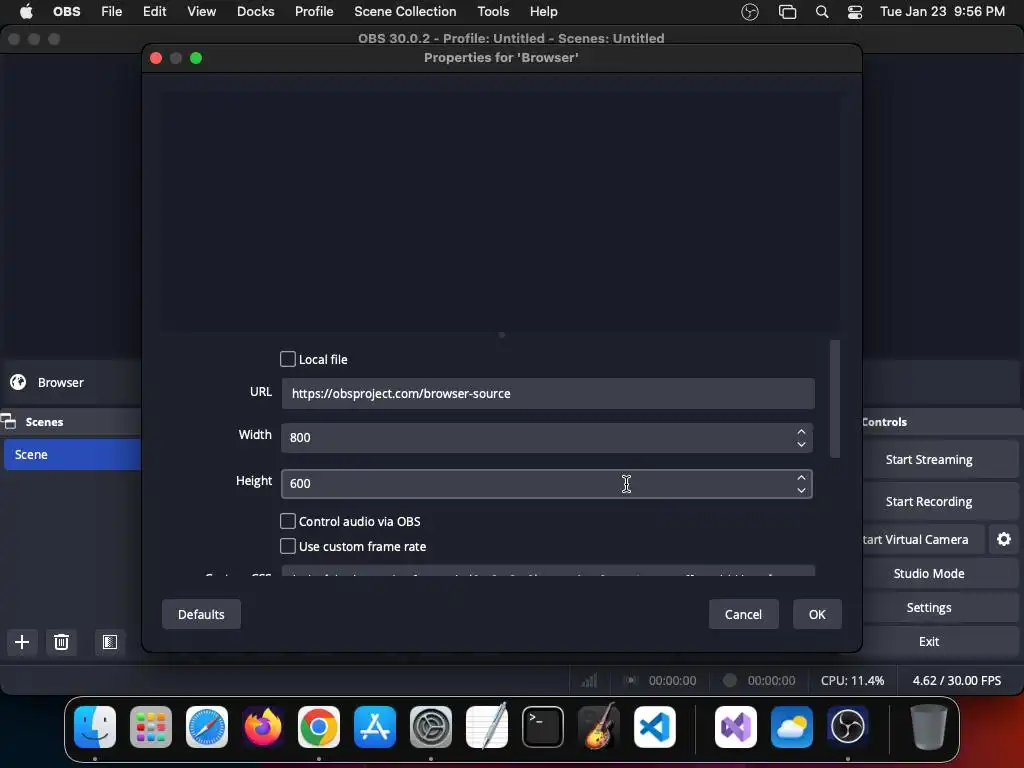Add a new scene with plus button
The image size is (1024, 768).
point(22,642)
